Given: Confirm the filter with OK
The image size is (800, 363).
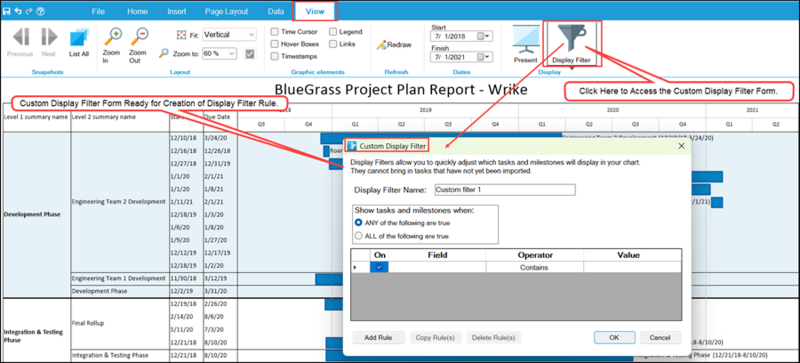Looking at the screenshot, I should coord(614,337).
